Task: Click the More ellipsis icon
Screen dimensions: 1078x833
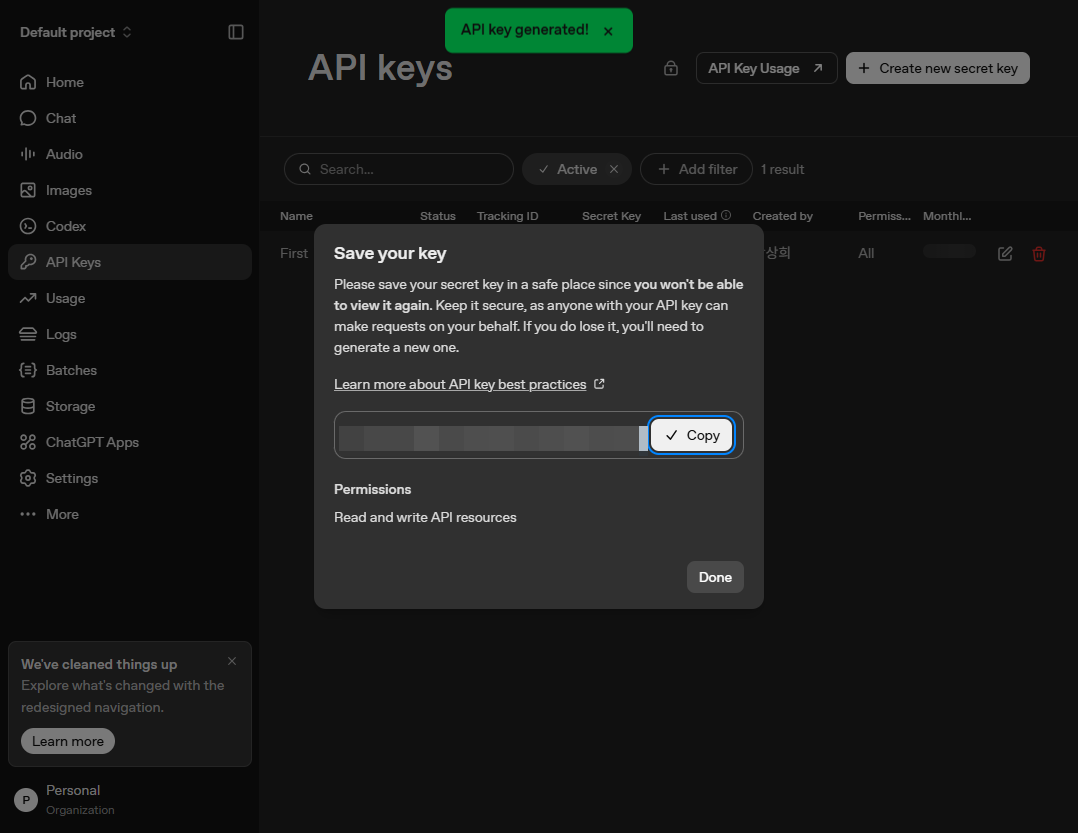Action: click(28, 514)
